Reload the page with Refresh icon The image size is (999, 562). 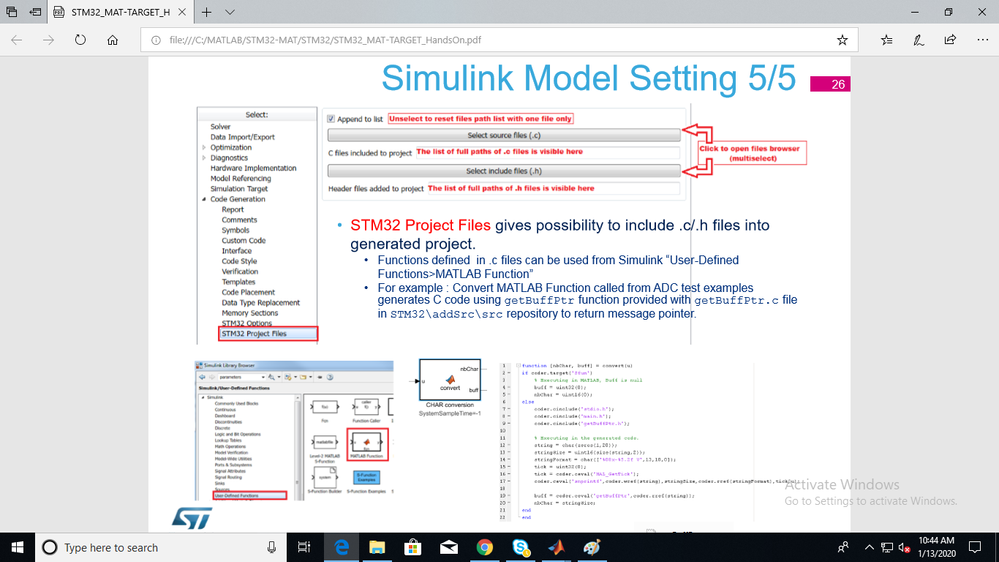pyautogui.click(x=80, y=40)
